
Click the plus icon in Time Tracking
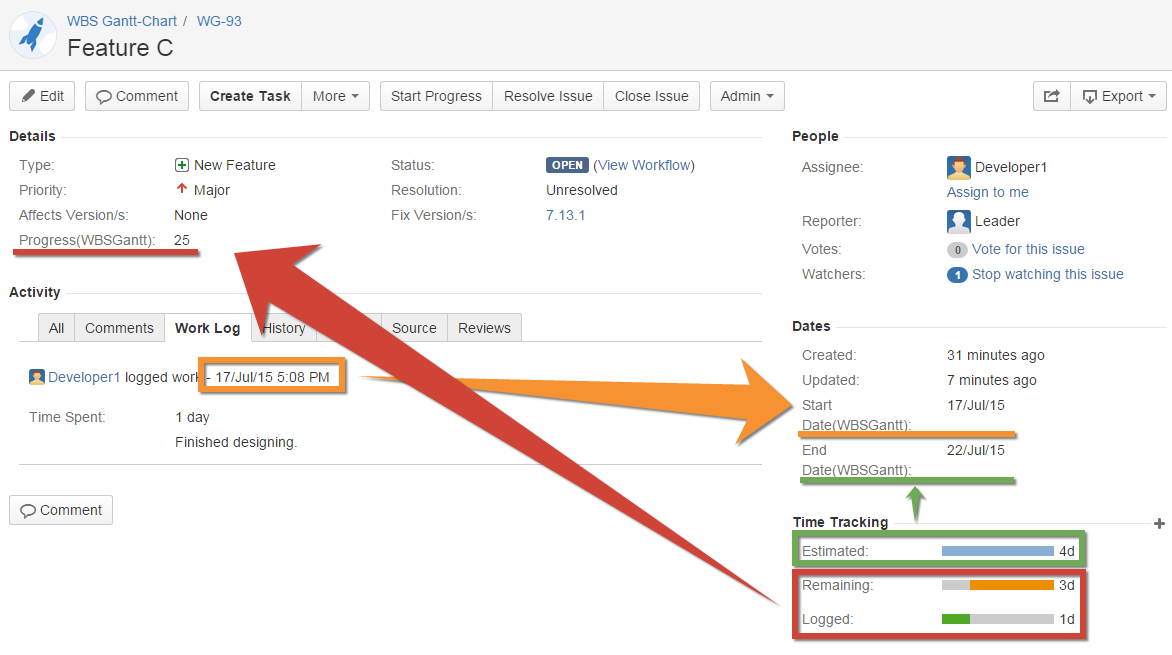pyautogui.click(x=1159, y=523)
